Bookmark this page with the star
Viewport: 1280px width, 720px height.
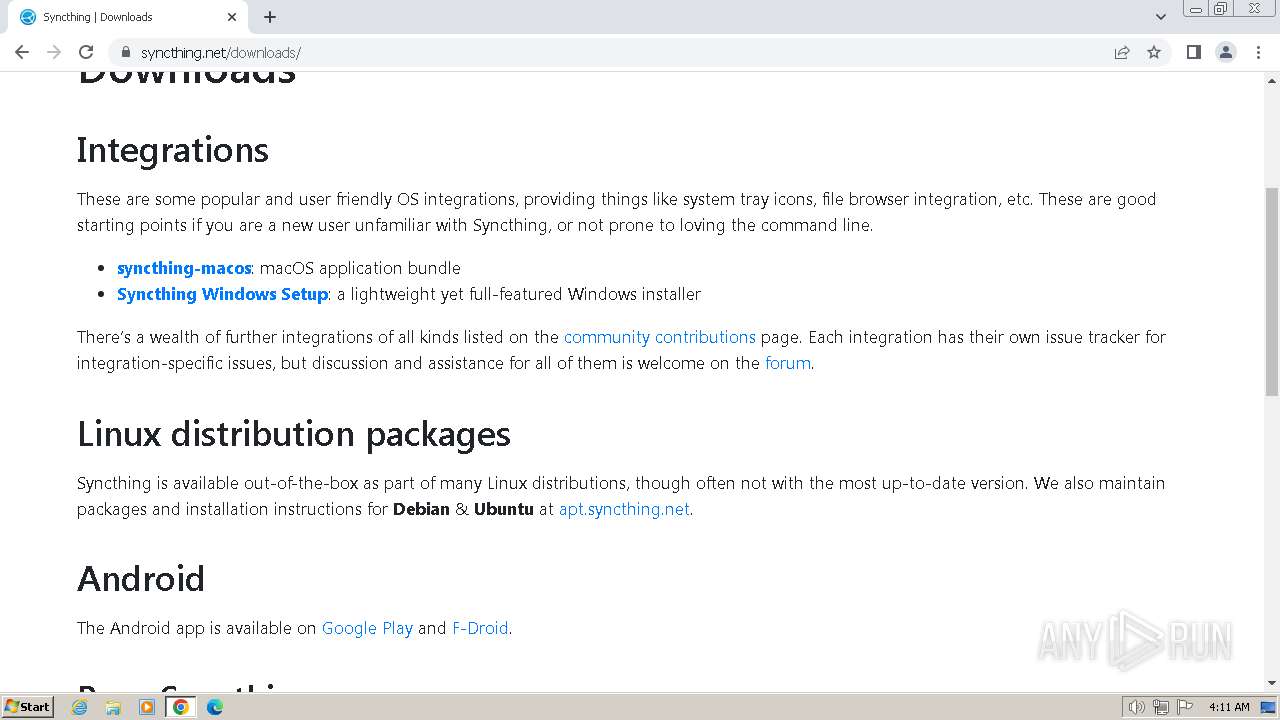tap(1154, 52)
